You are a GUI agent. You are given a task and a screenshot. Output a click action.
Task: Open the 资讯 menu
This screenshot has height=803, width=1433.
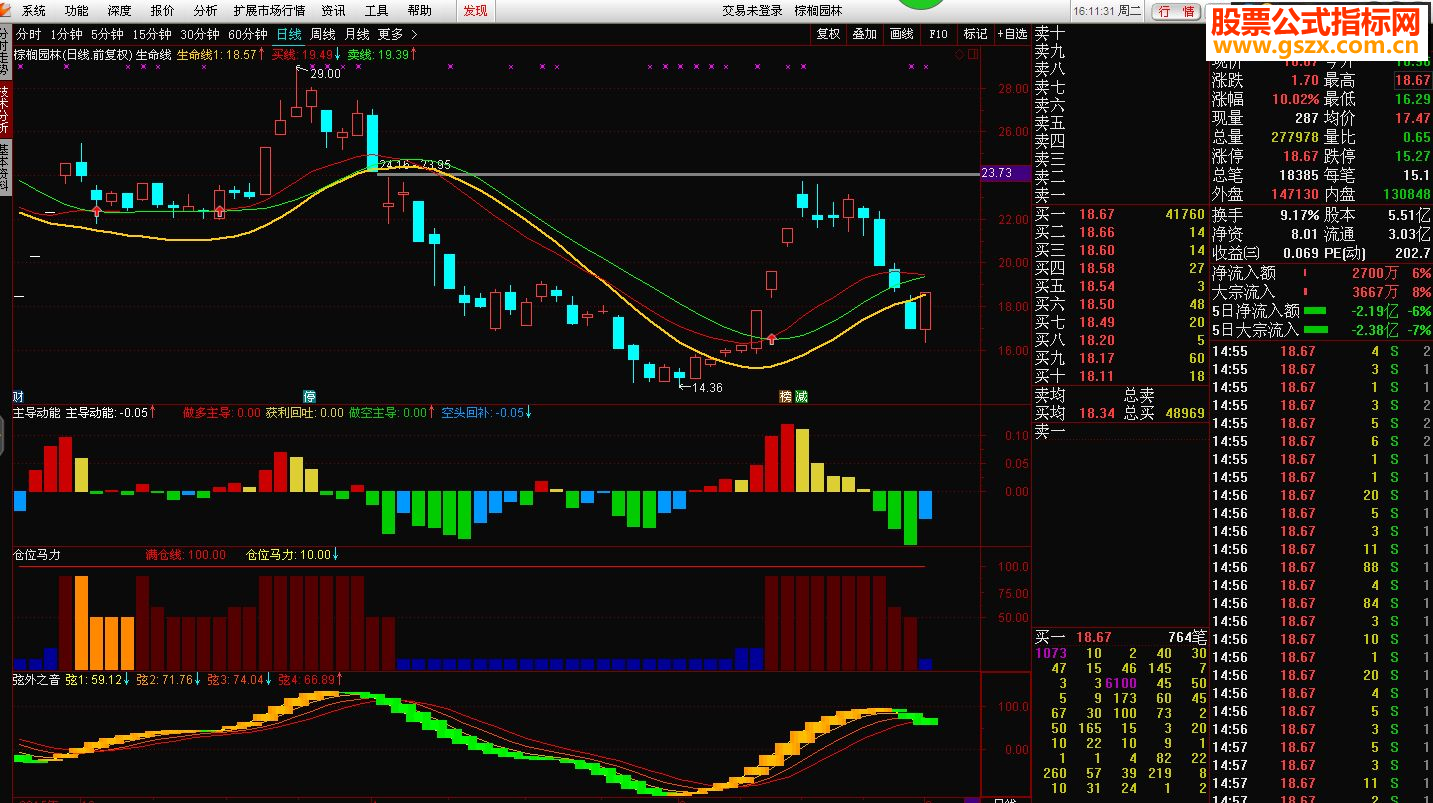[334, 11]
